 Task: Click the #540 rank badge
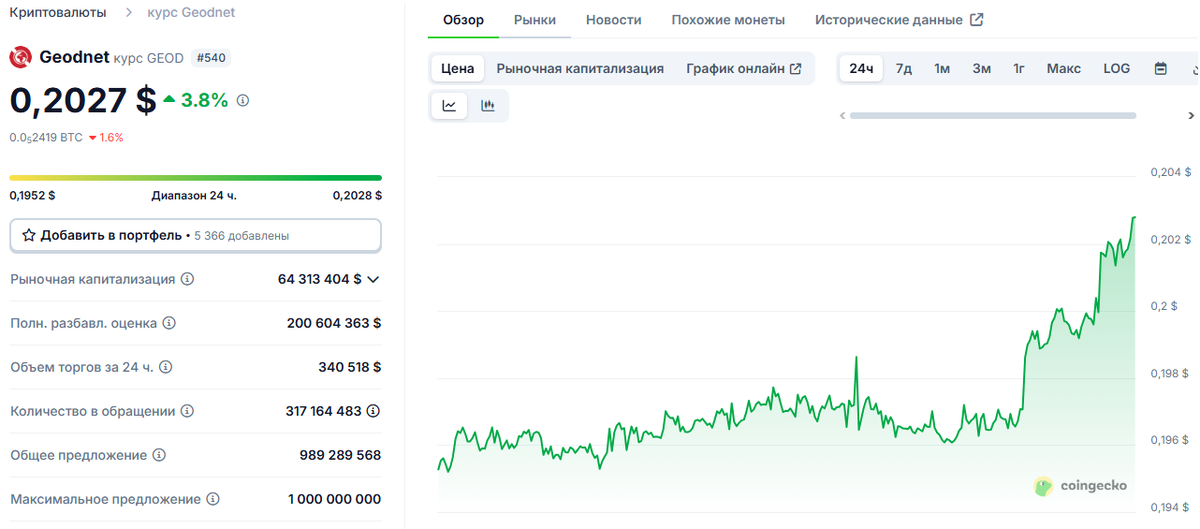click(x=211, y=58)
